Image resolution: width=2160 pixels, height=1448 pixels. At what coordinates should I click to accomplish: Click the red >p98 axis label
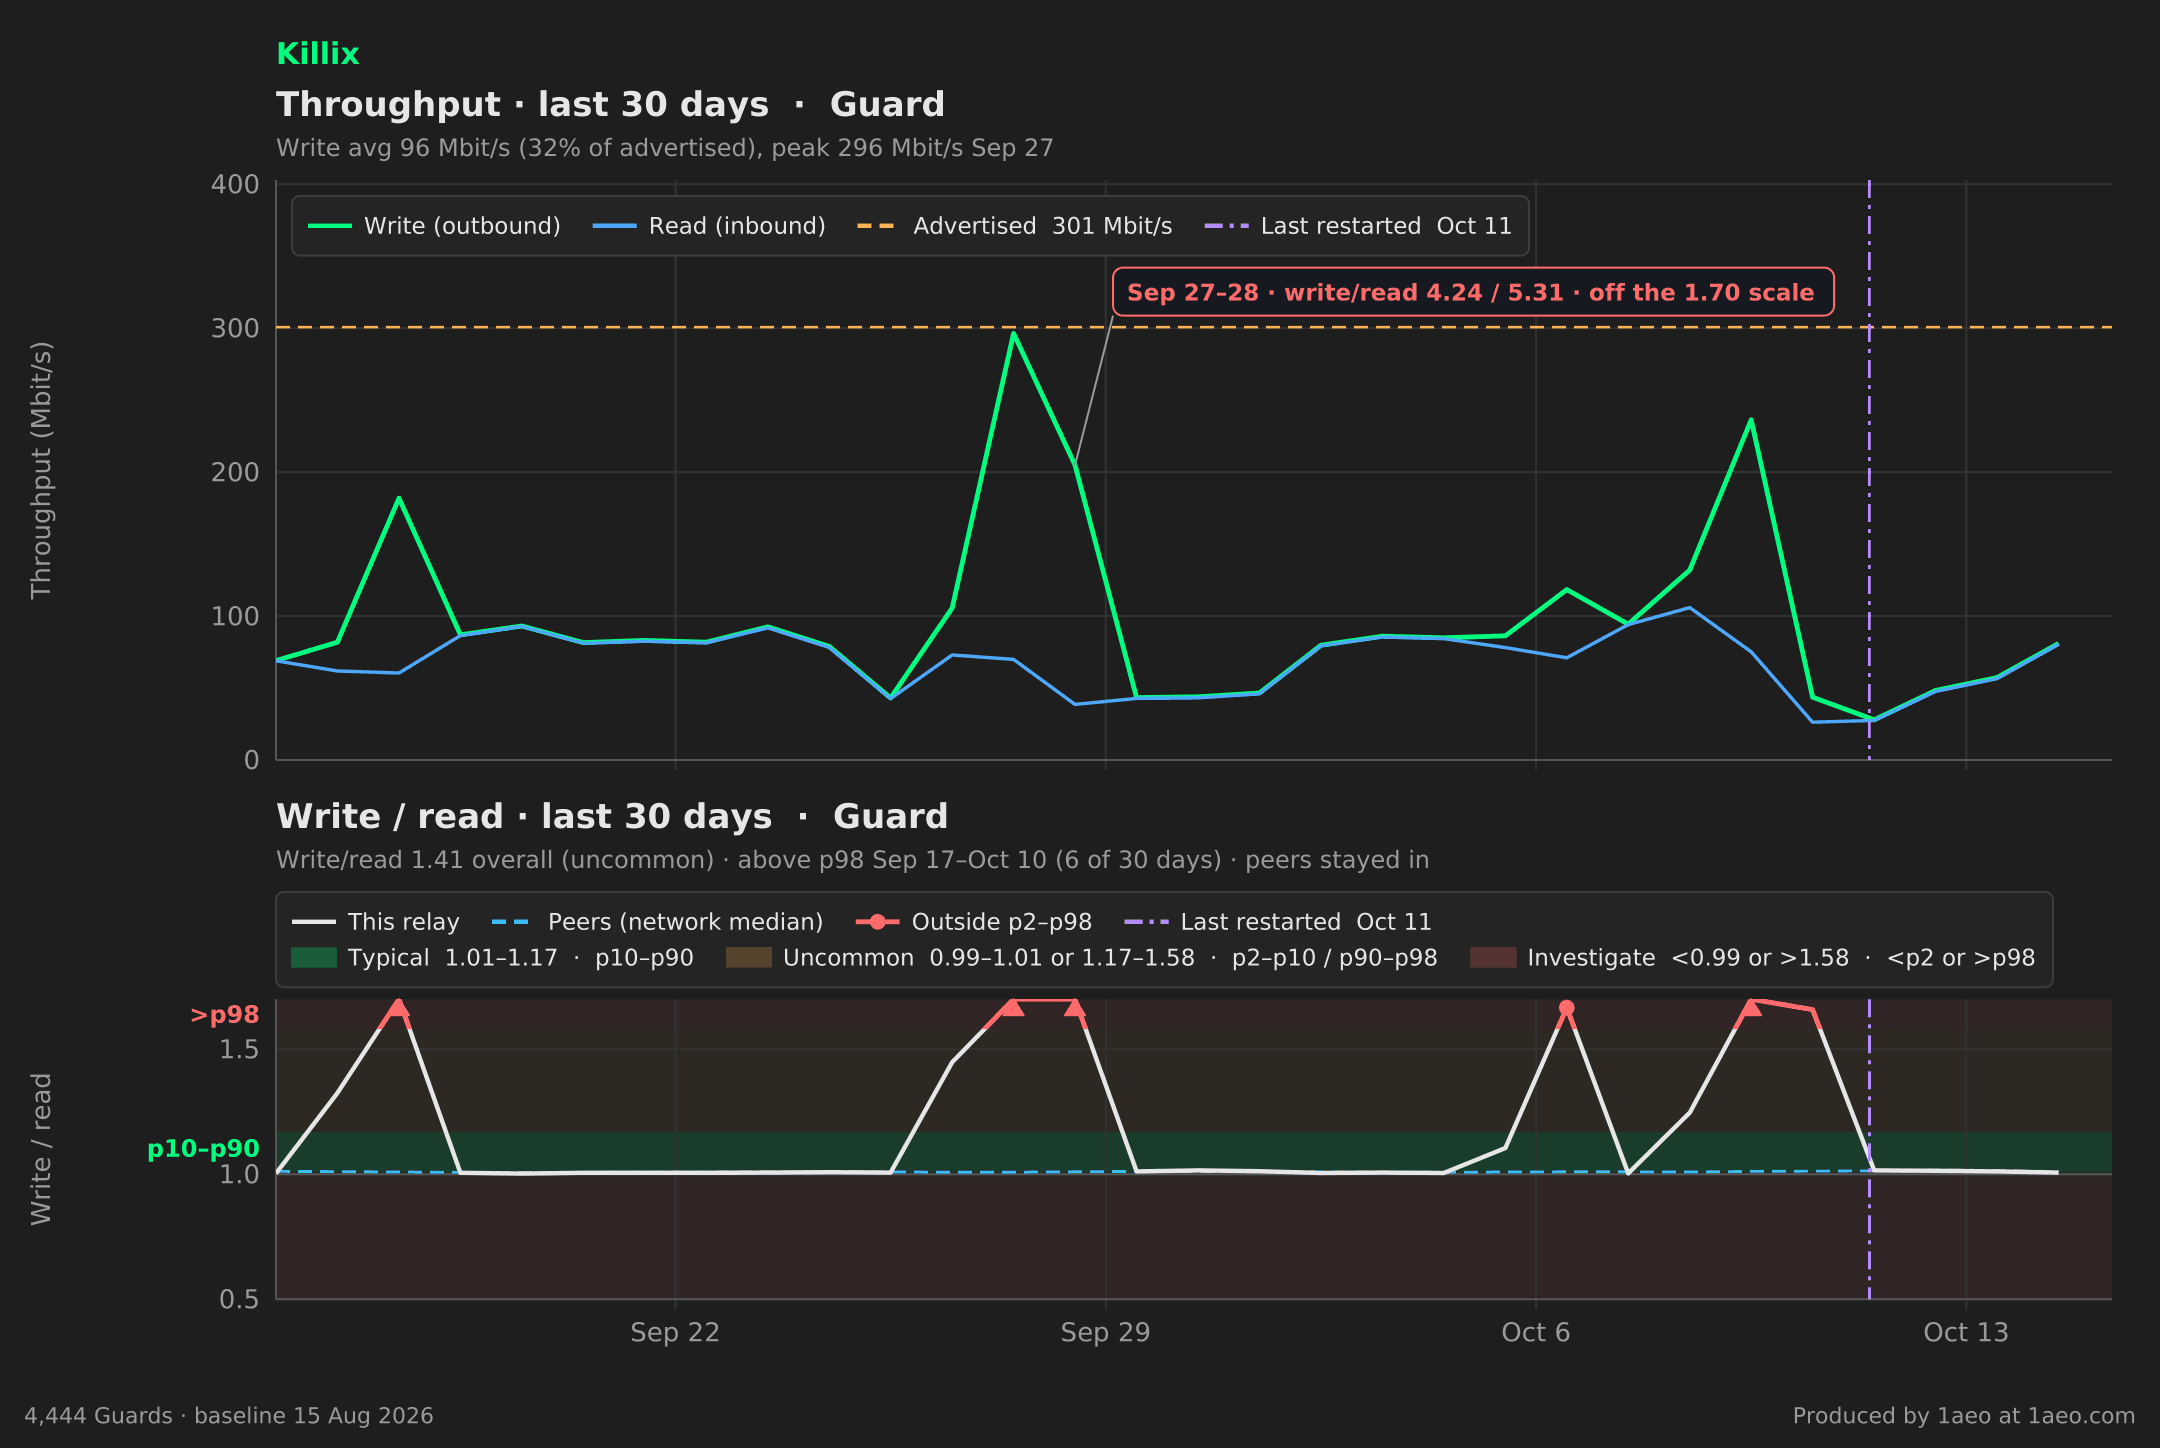(x=225, y=1015)
